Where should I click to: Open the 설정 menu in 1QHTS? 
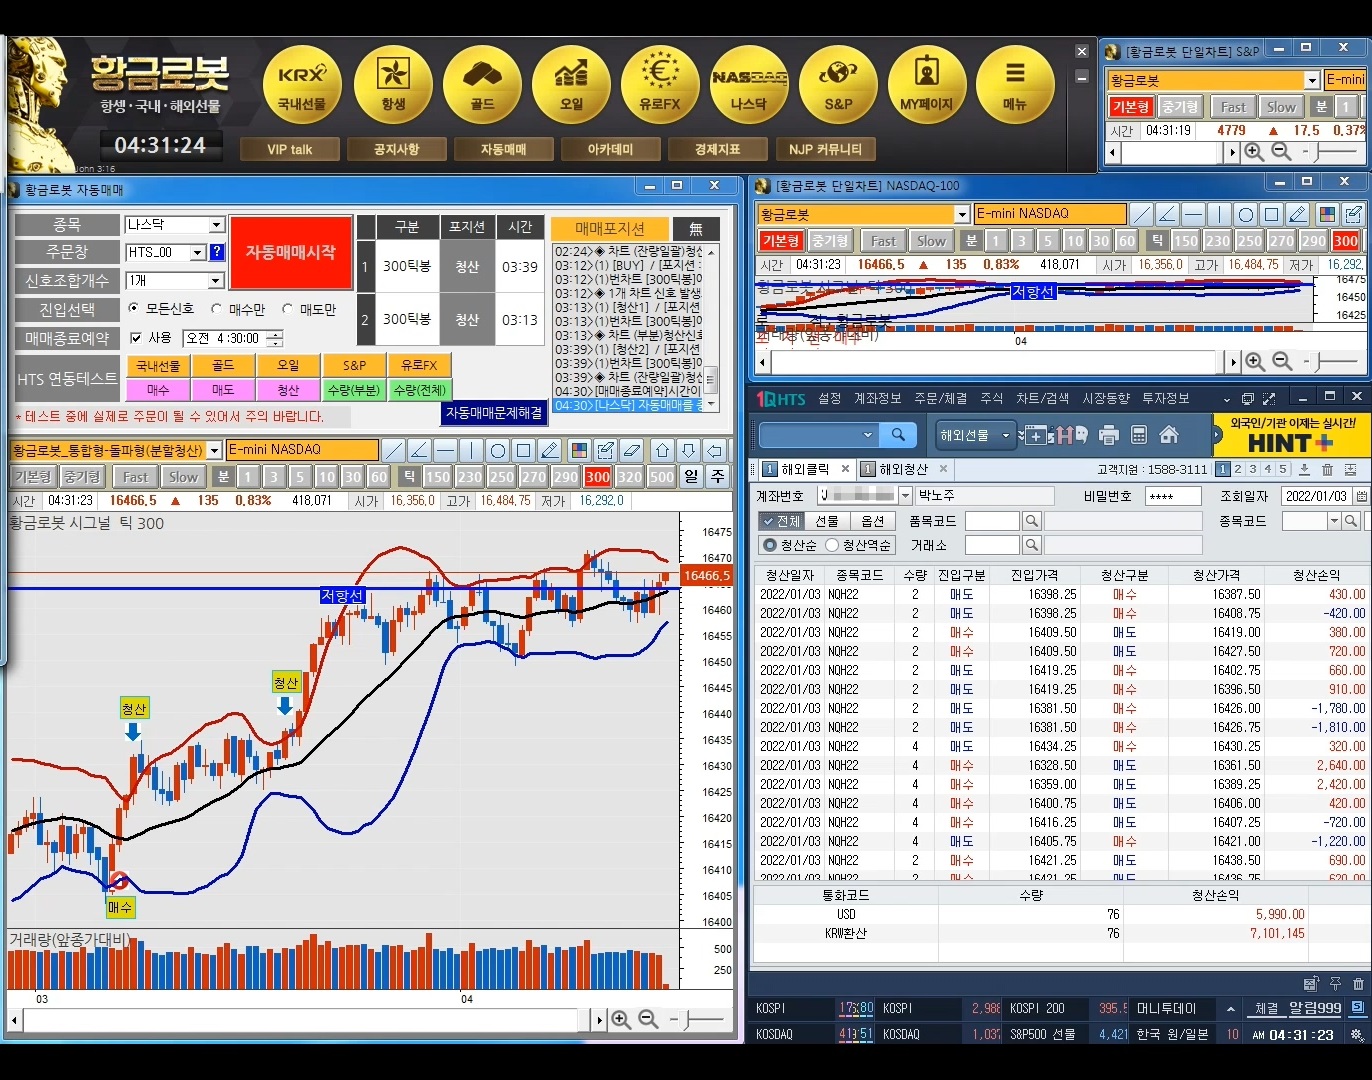pos(830,398)
